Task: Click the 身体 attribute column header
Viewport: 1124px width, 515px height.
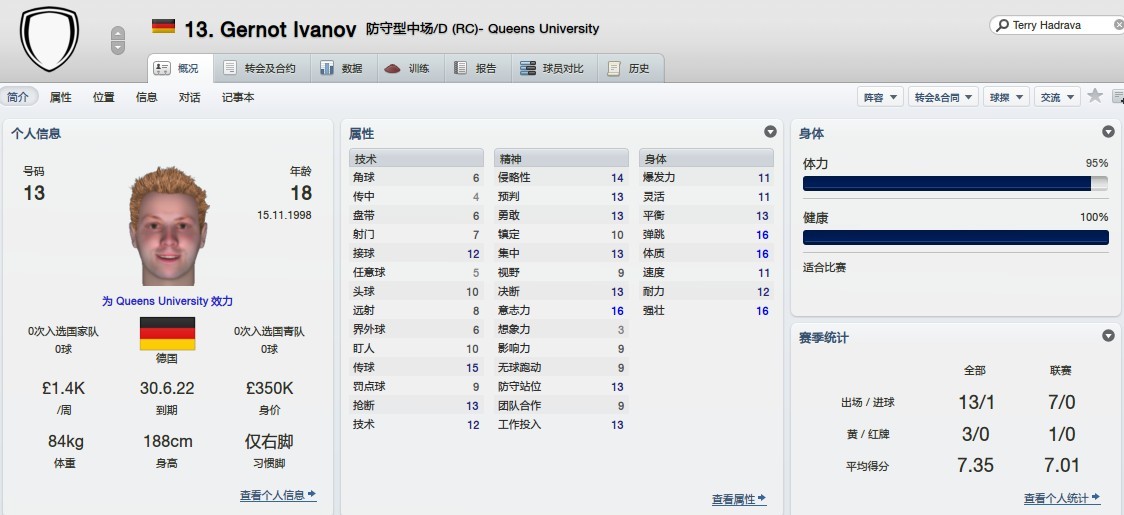Action: [706, 159]
